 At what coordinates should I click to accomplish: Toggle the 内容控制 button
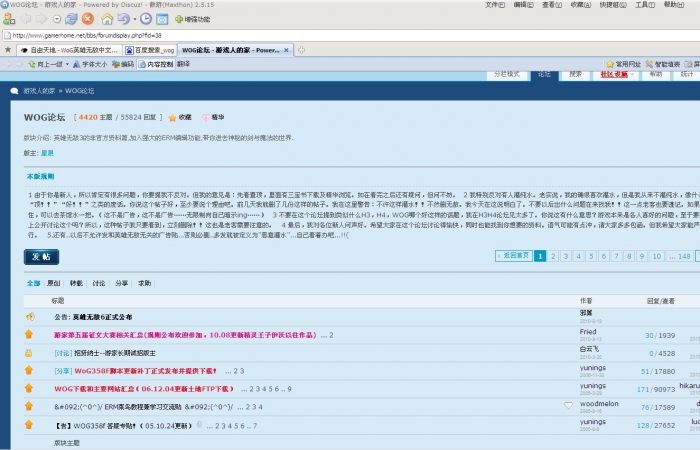[156, 64]
